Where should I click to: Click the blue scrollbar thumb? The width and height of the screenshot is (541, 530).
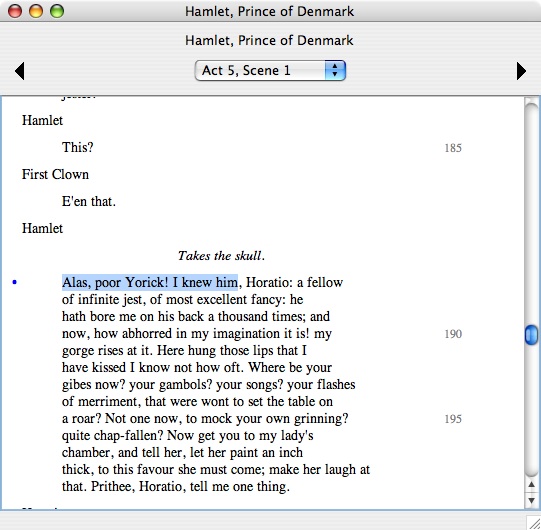click(531, 335)
